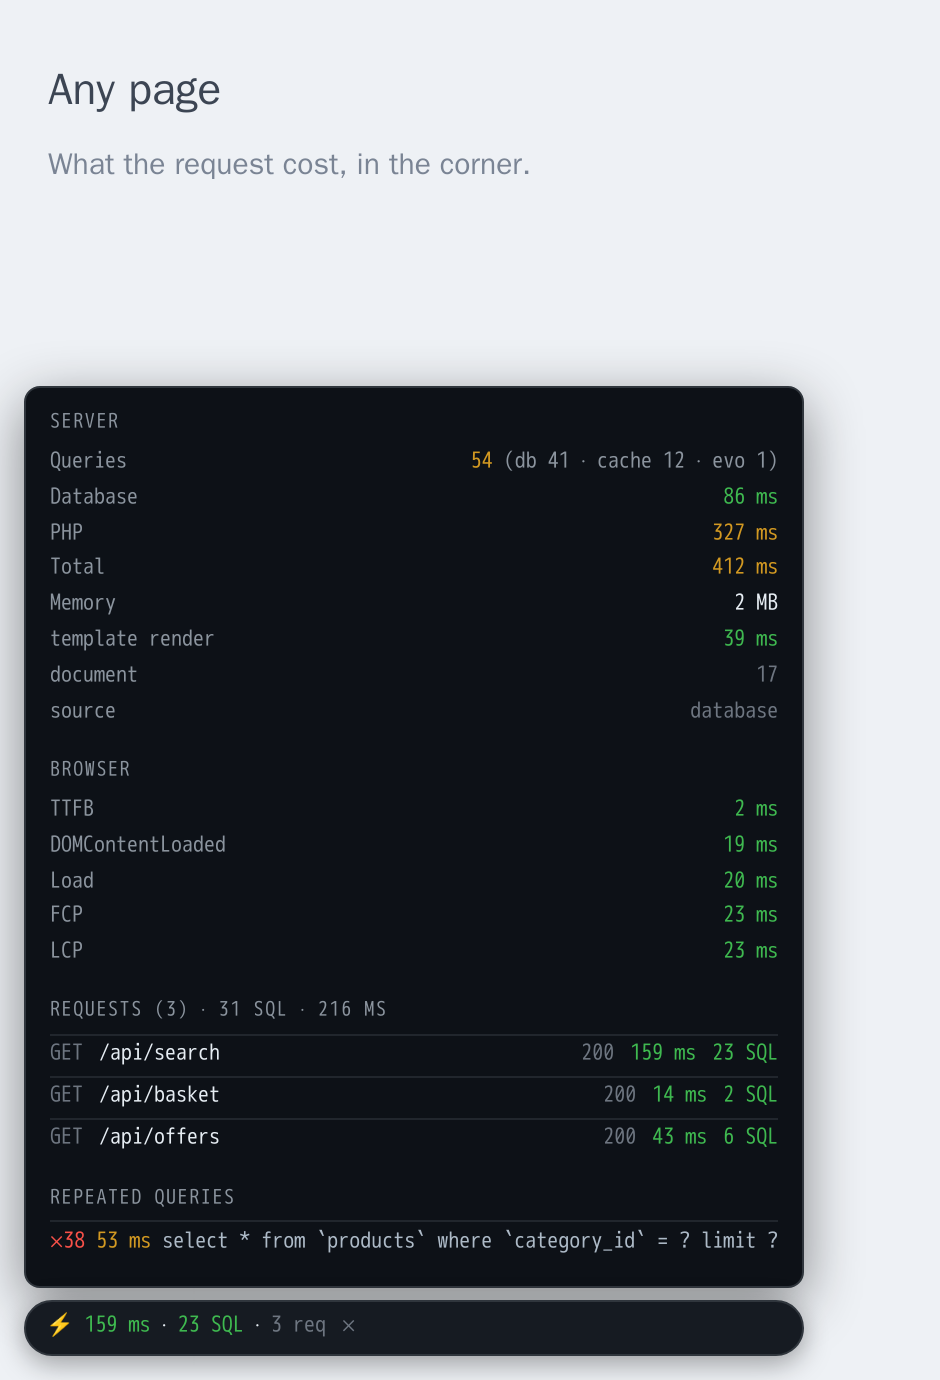Click the '6 SQL' count for /api/offers
Screen dimensions: 940x1380
click(750, 1137)
